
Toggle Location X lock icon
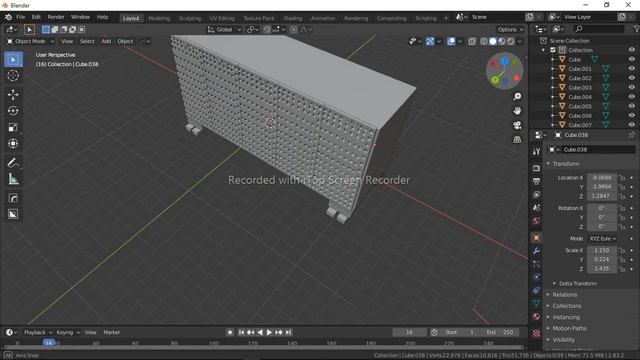coord(622,178)
